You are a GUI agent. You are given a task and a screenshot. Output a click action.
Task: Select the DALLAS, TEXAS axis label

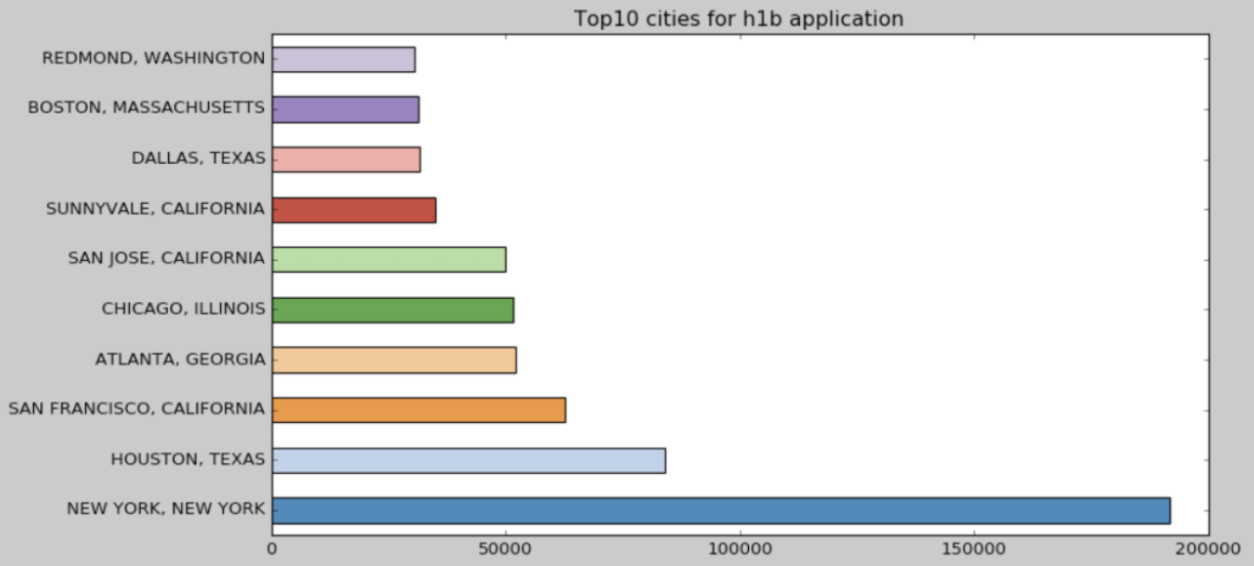click(198, 158)
